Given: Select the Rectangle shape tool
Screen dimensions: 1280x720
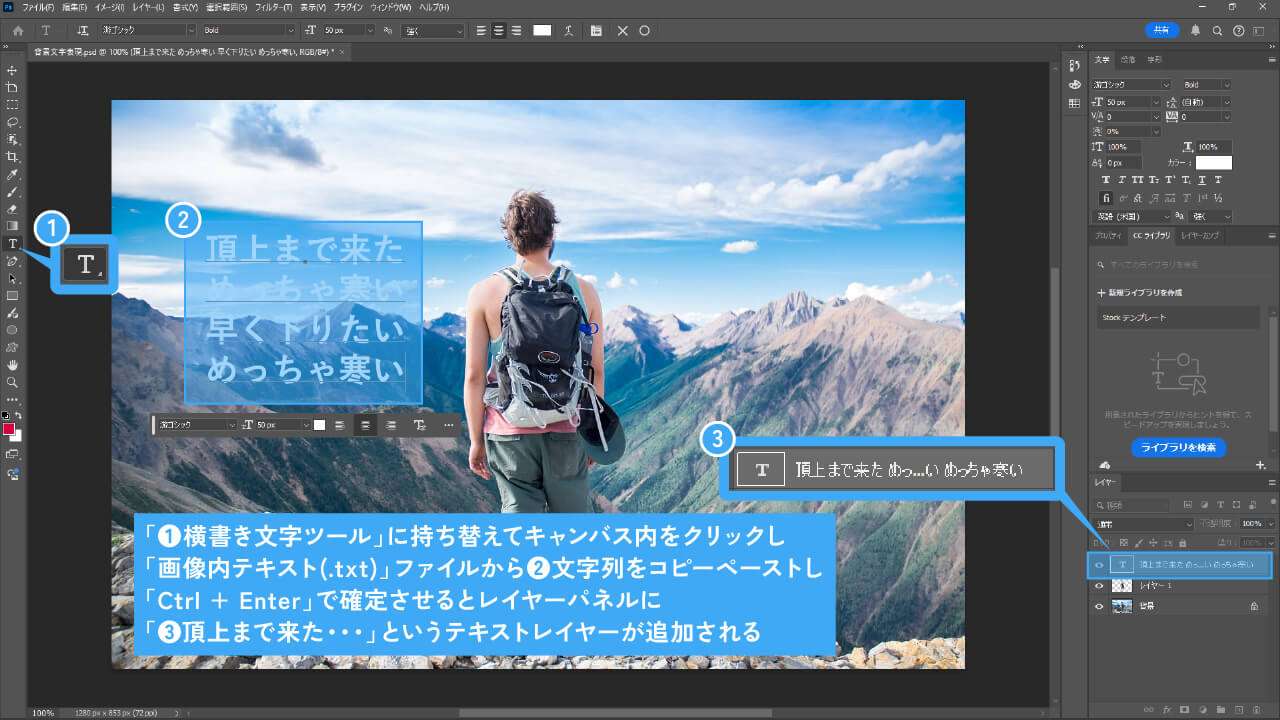Looking at the screenshot, I should (12, 295).
